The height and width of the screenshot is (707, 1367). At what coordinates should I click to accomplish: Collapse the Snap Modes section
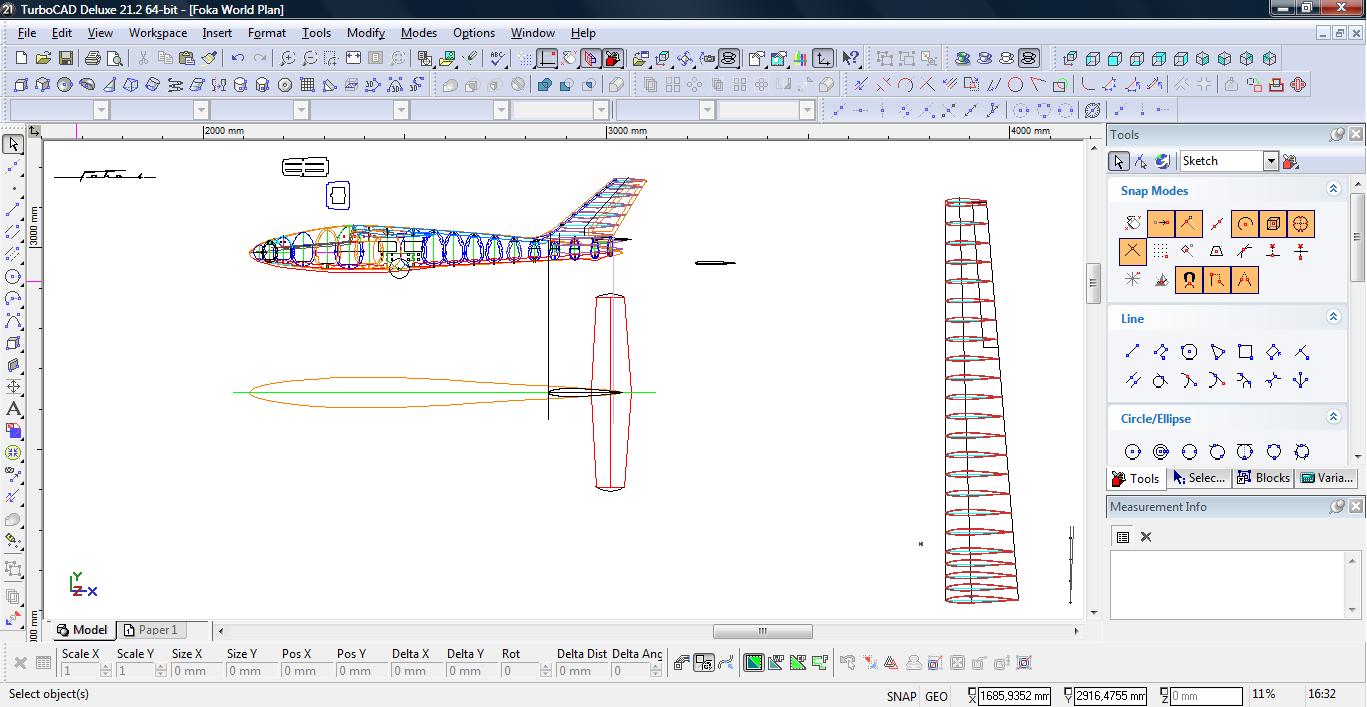pos(1333,189)
